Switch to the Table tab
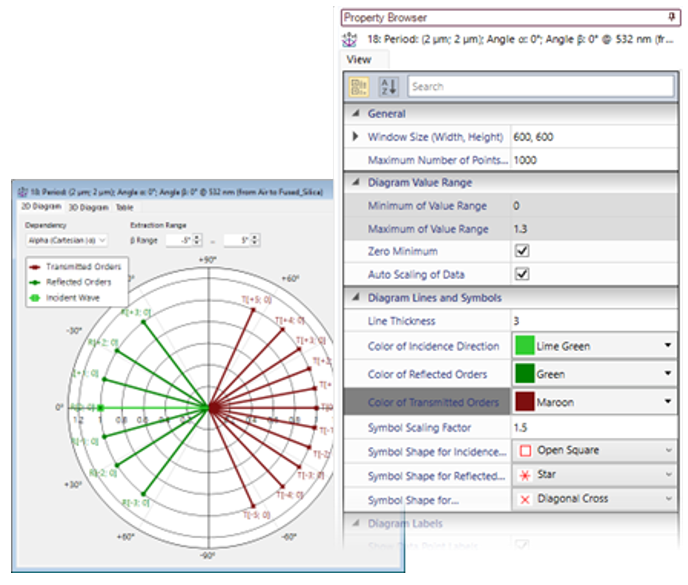Viewport: 688px width, 585px height. (x=123, y=208)
